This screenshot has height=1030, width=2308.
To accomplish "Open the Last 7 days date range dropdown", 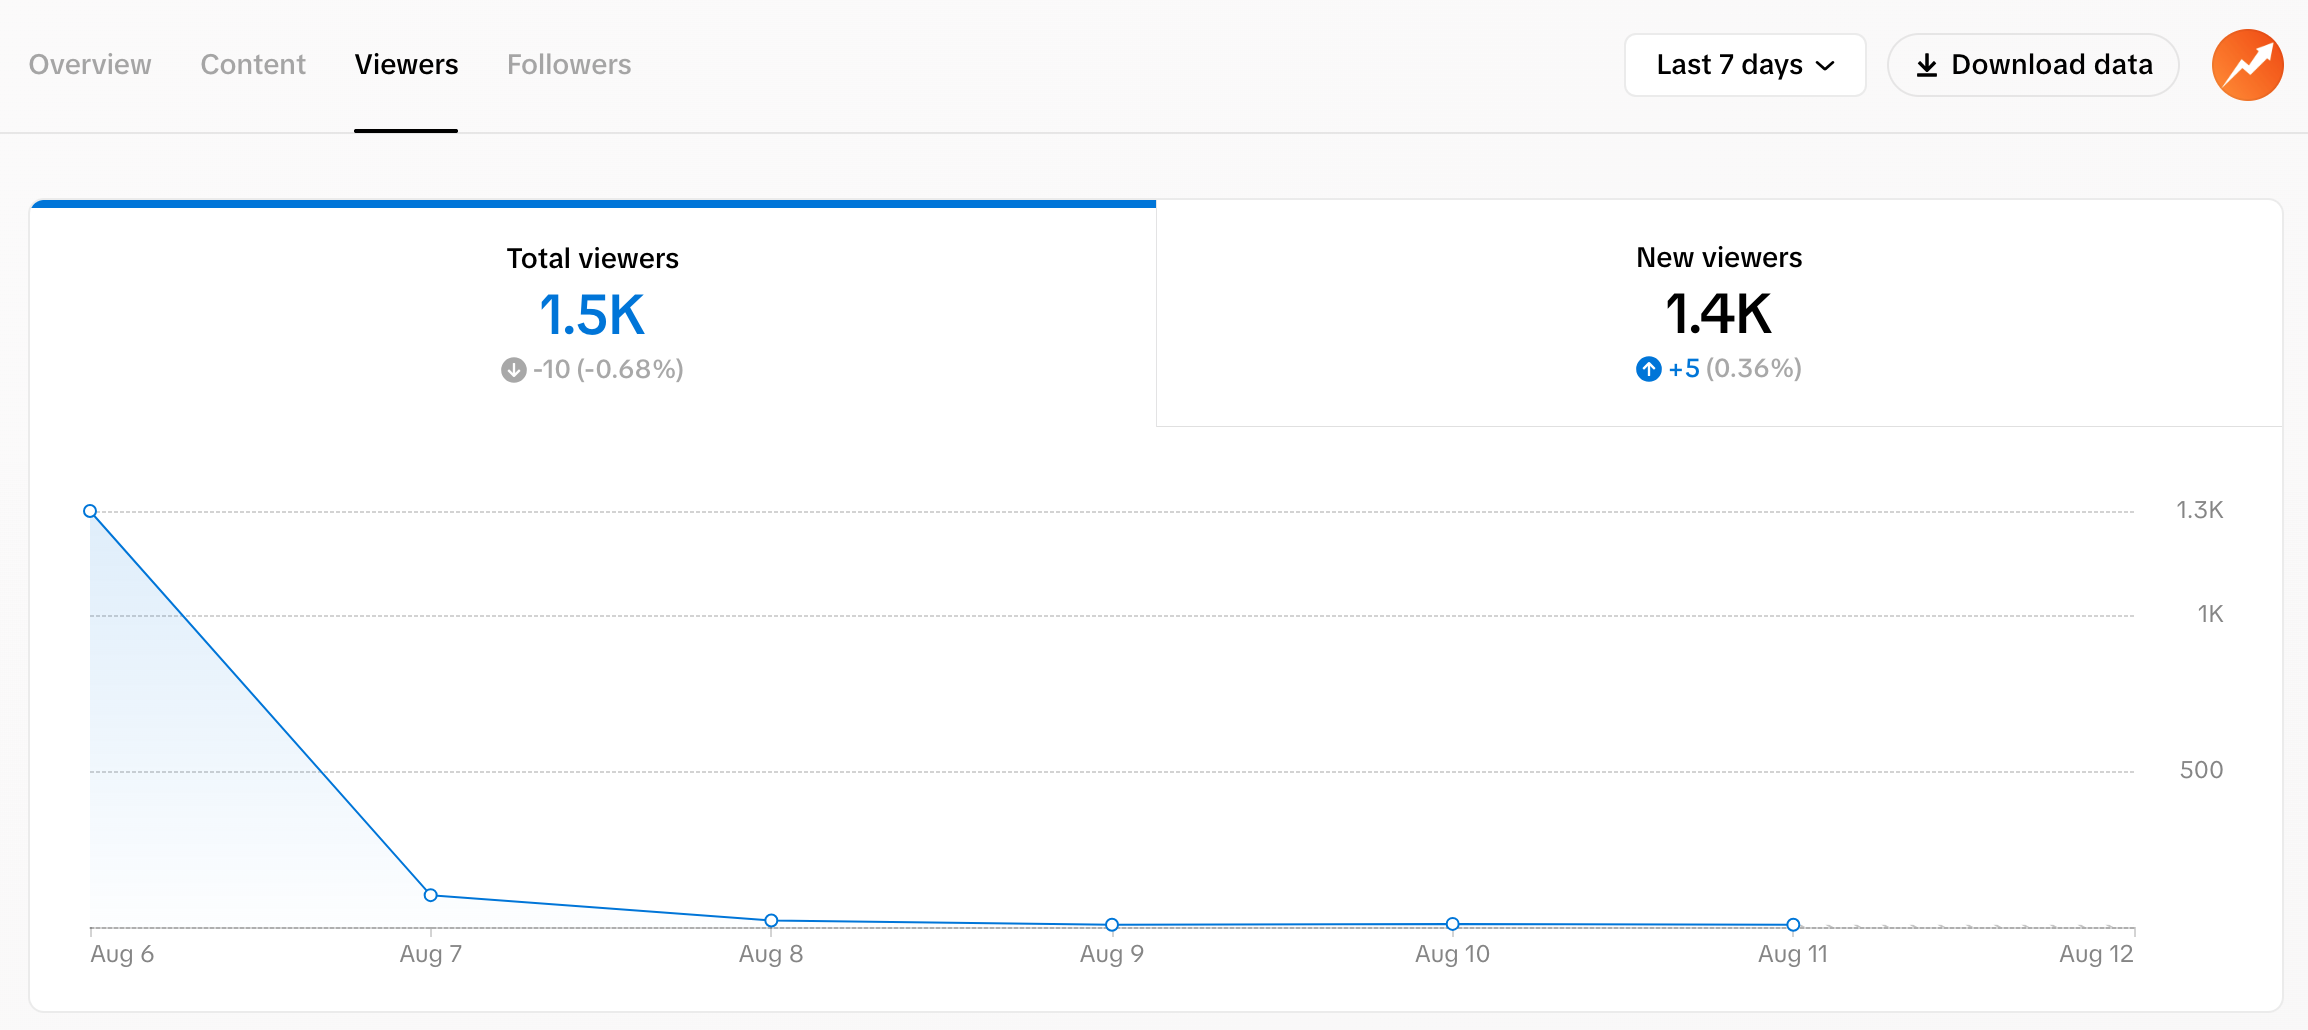I will click(x=1744, y=64).
